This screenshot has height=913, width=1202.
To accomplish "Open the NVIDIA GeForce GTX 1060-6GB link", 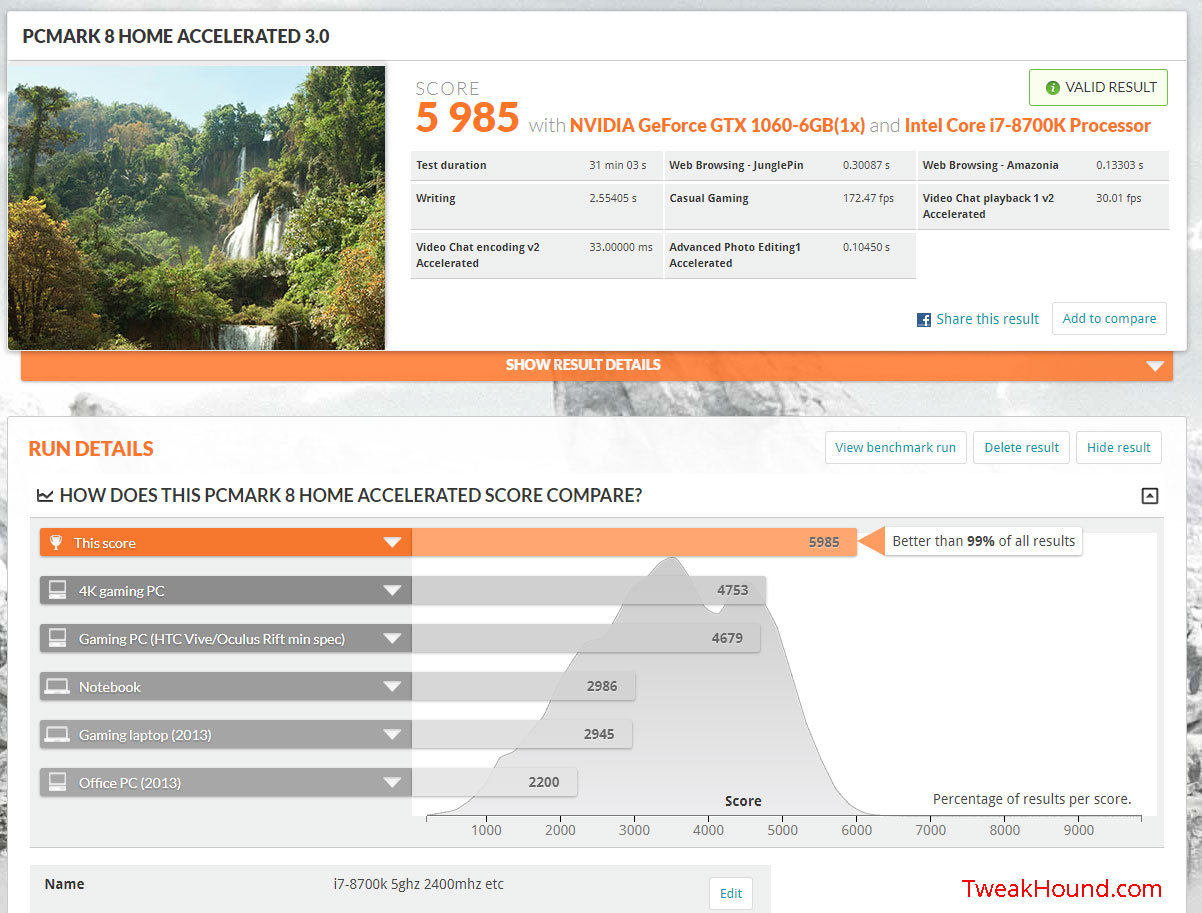I will pos(717,126).
